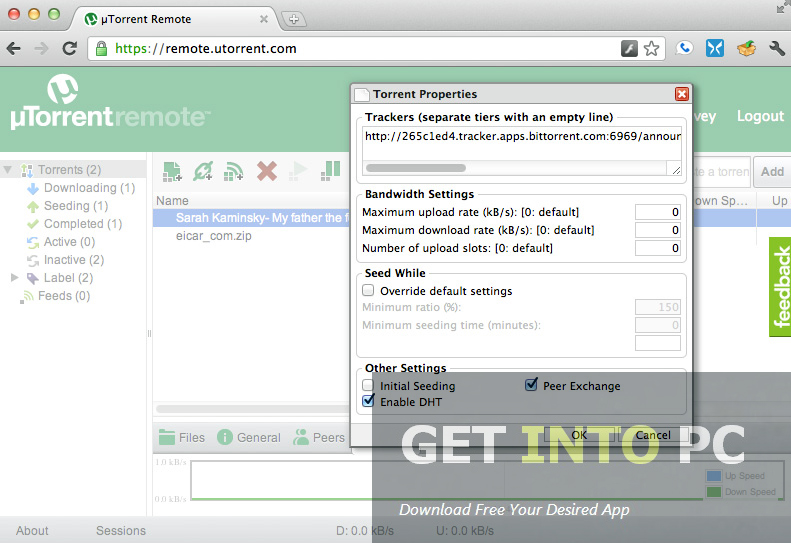Select Downloading (1) in sidebar
Viewport: 791px width, 543px height.
pyautogui.click(x=89, y=188)
